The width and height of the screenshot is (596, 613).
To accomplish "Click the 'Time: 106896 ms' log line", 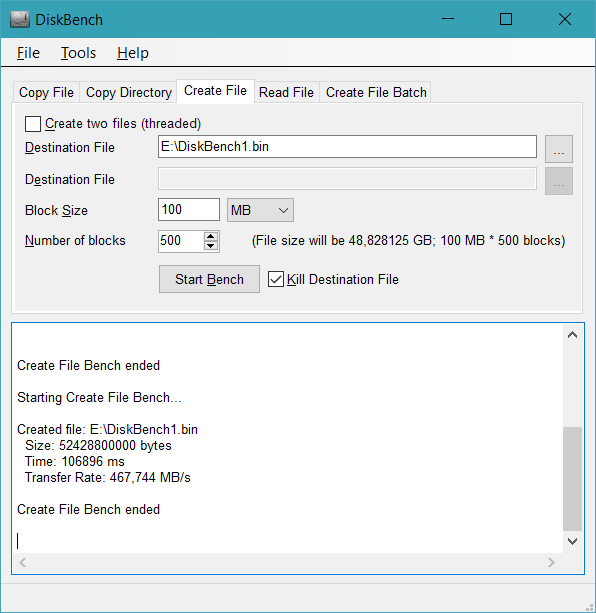I will click(x=75, y=462).
